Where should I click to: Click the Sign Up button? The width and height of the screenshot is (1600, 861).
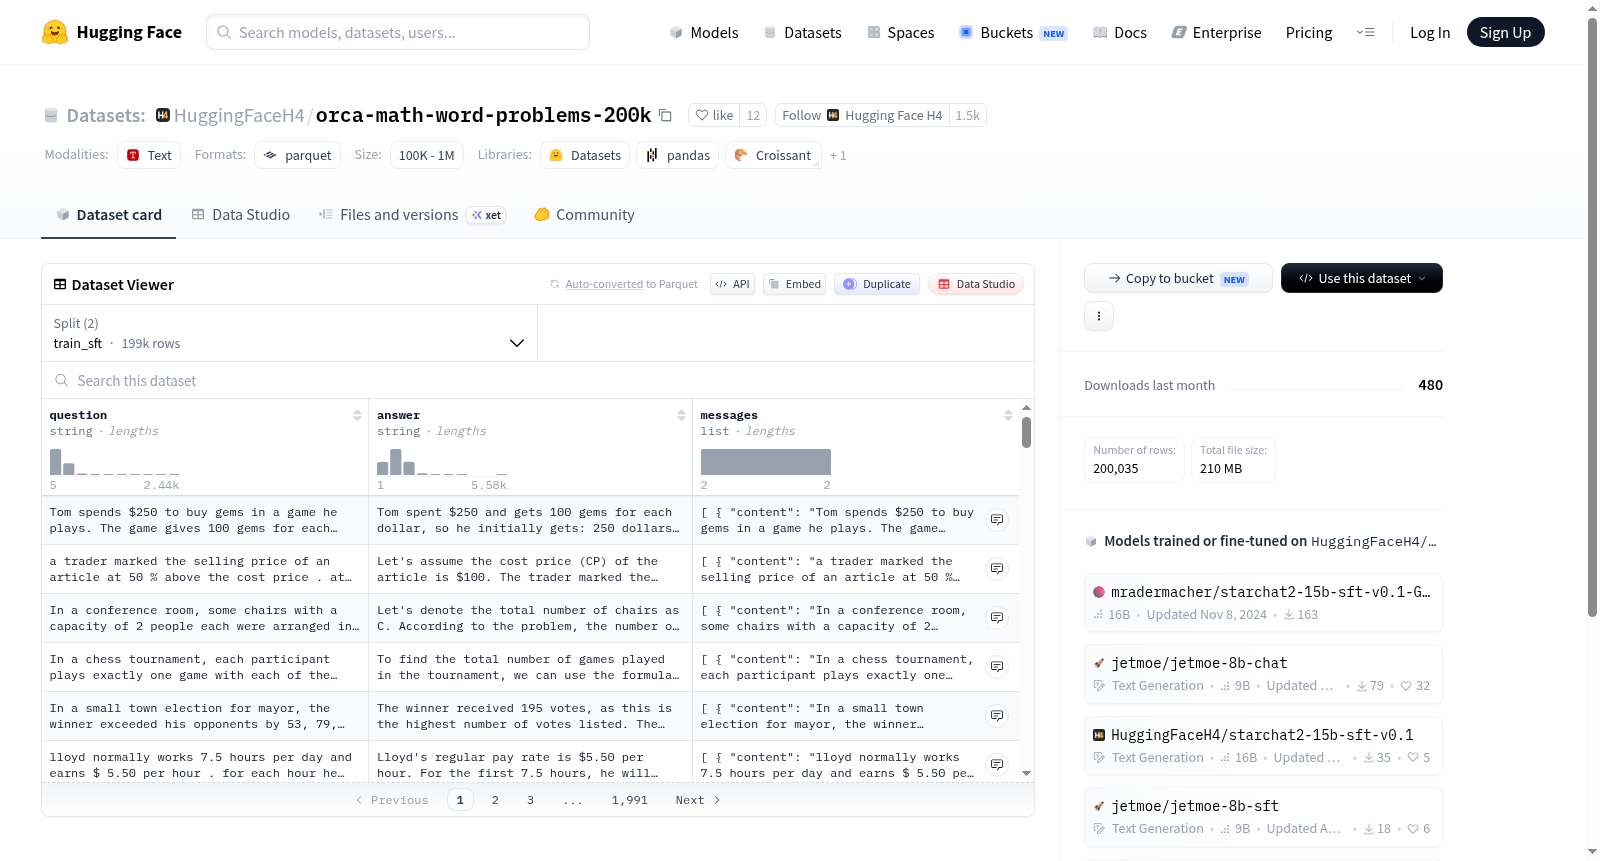tap(1505, 32)
